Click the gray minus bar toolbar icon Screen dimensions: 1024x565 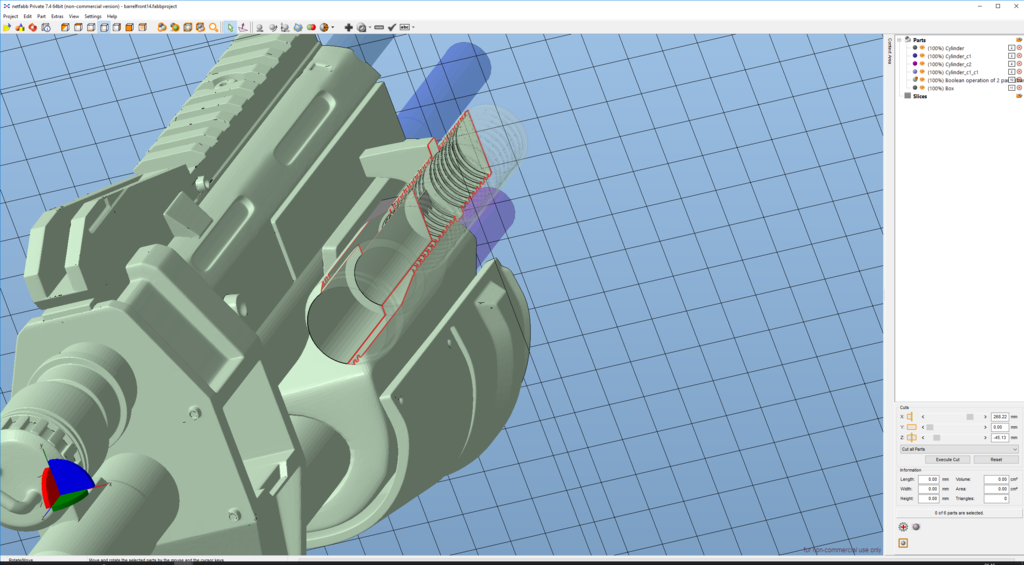tap(379, 27)
